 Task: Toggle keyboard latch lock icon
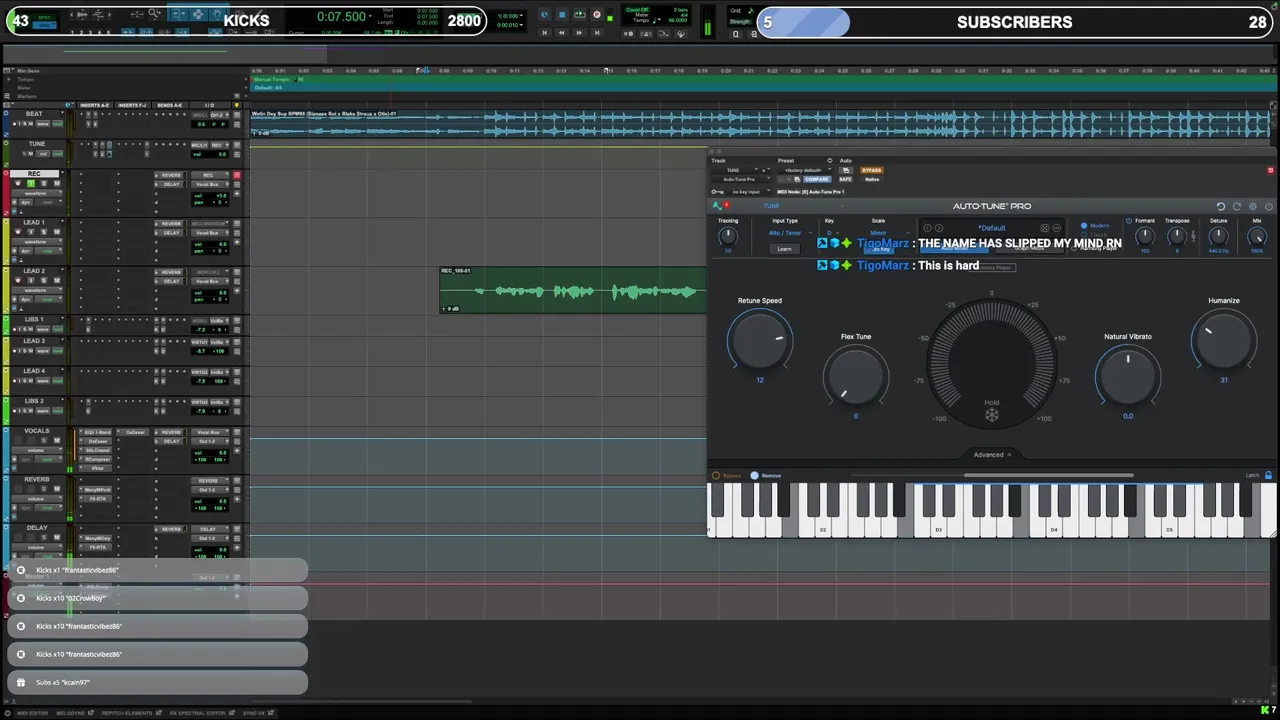coord(1269,475)
